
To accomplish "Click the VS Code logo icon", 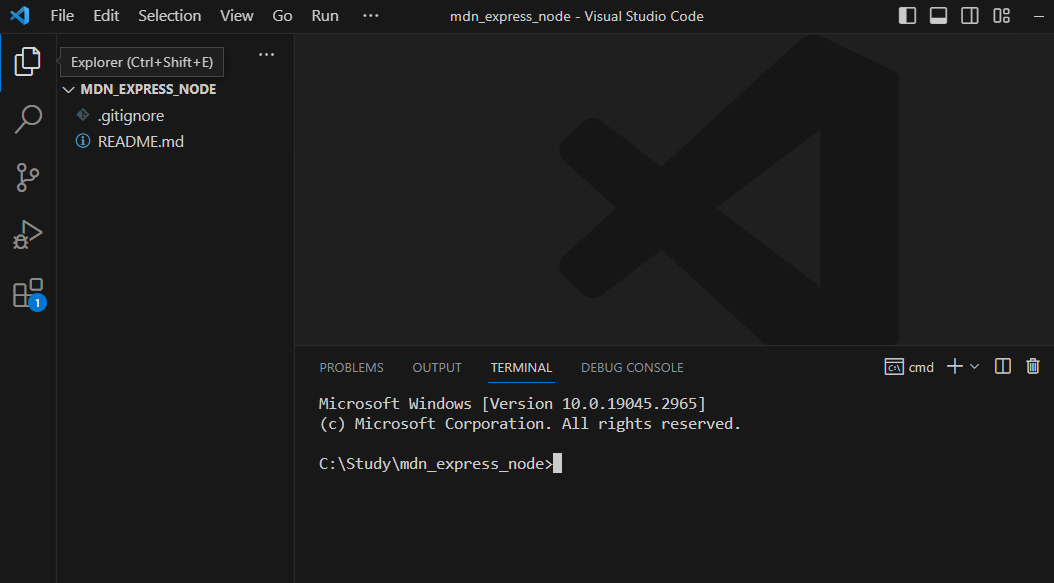I will 19,15.
